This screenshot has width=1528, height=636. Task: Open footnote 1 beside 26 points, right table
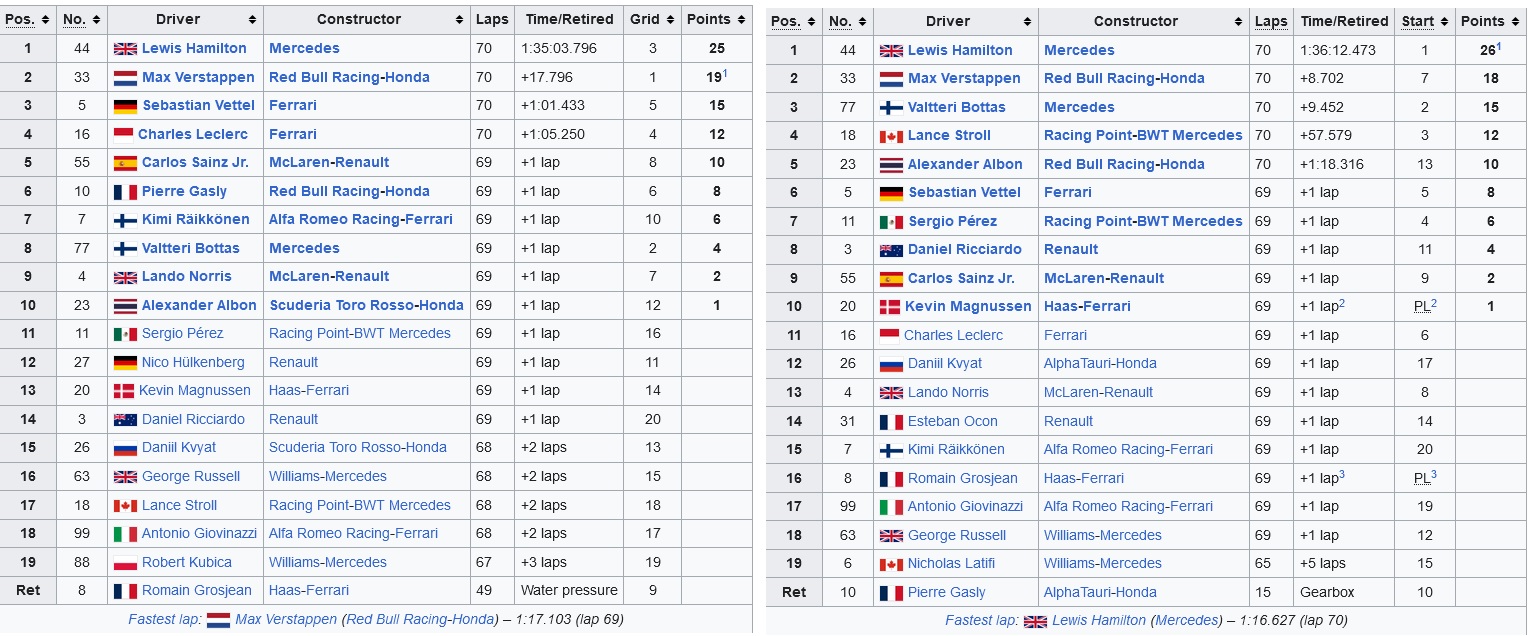tap(1499, 45)
